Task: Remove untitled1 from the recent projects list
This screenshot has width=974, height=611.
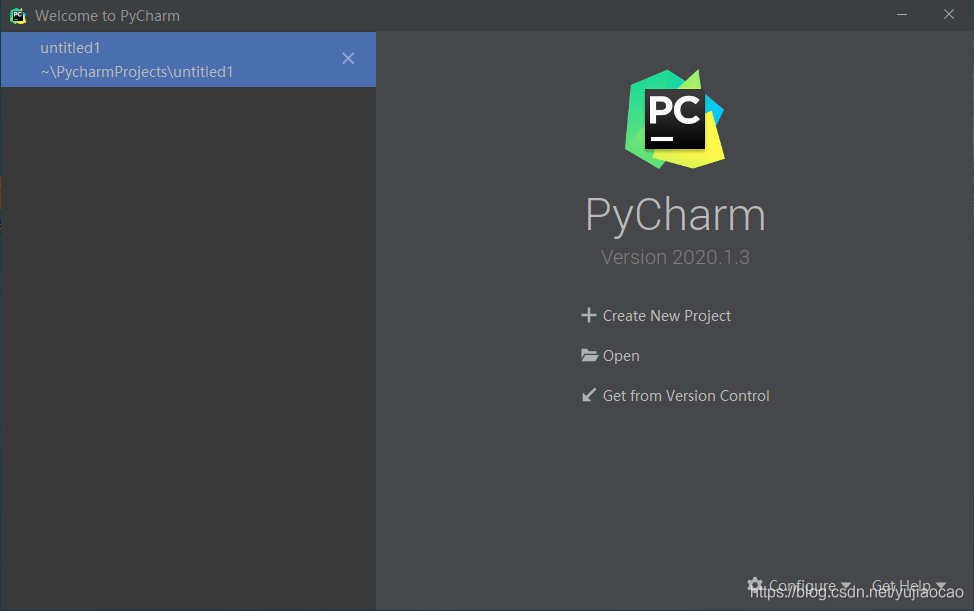Action: coord(348,58)
